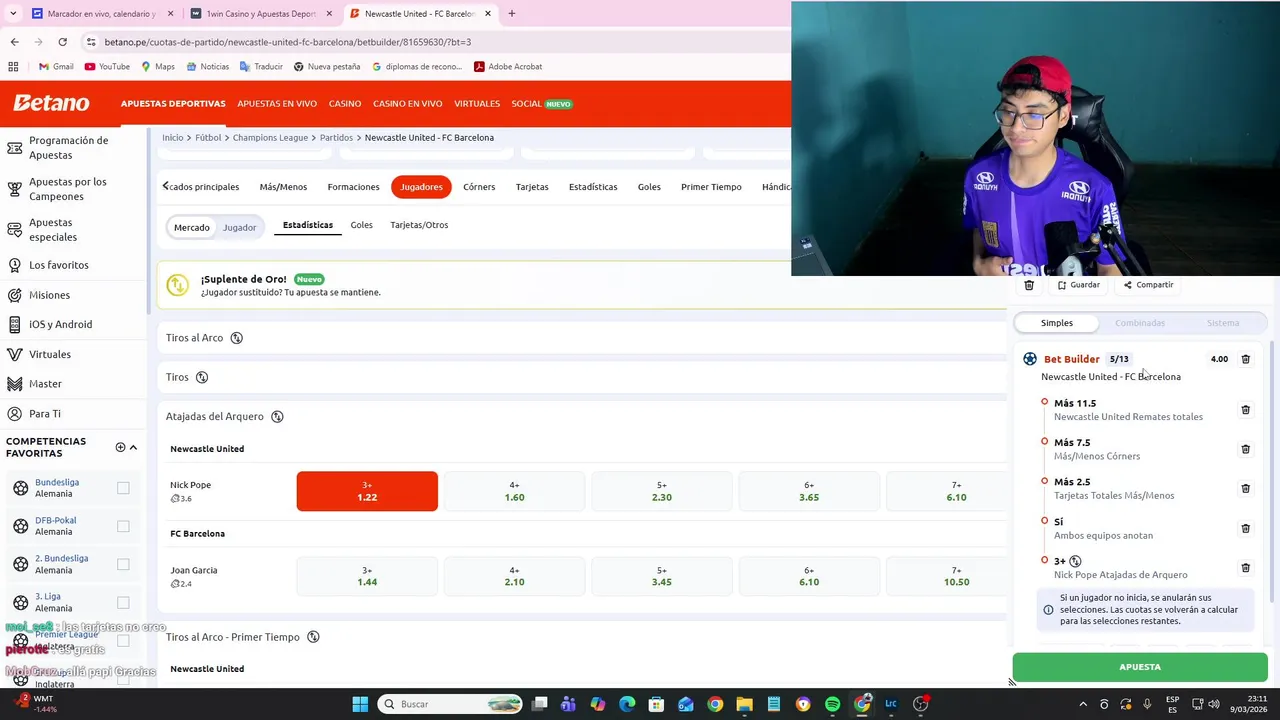Switch grouping toggle to Jugador
This screenshot has height=720, width=1280.
pos(239,228)
